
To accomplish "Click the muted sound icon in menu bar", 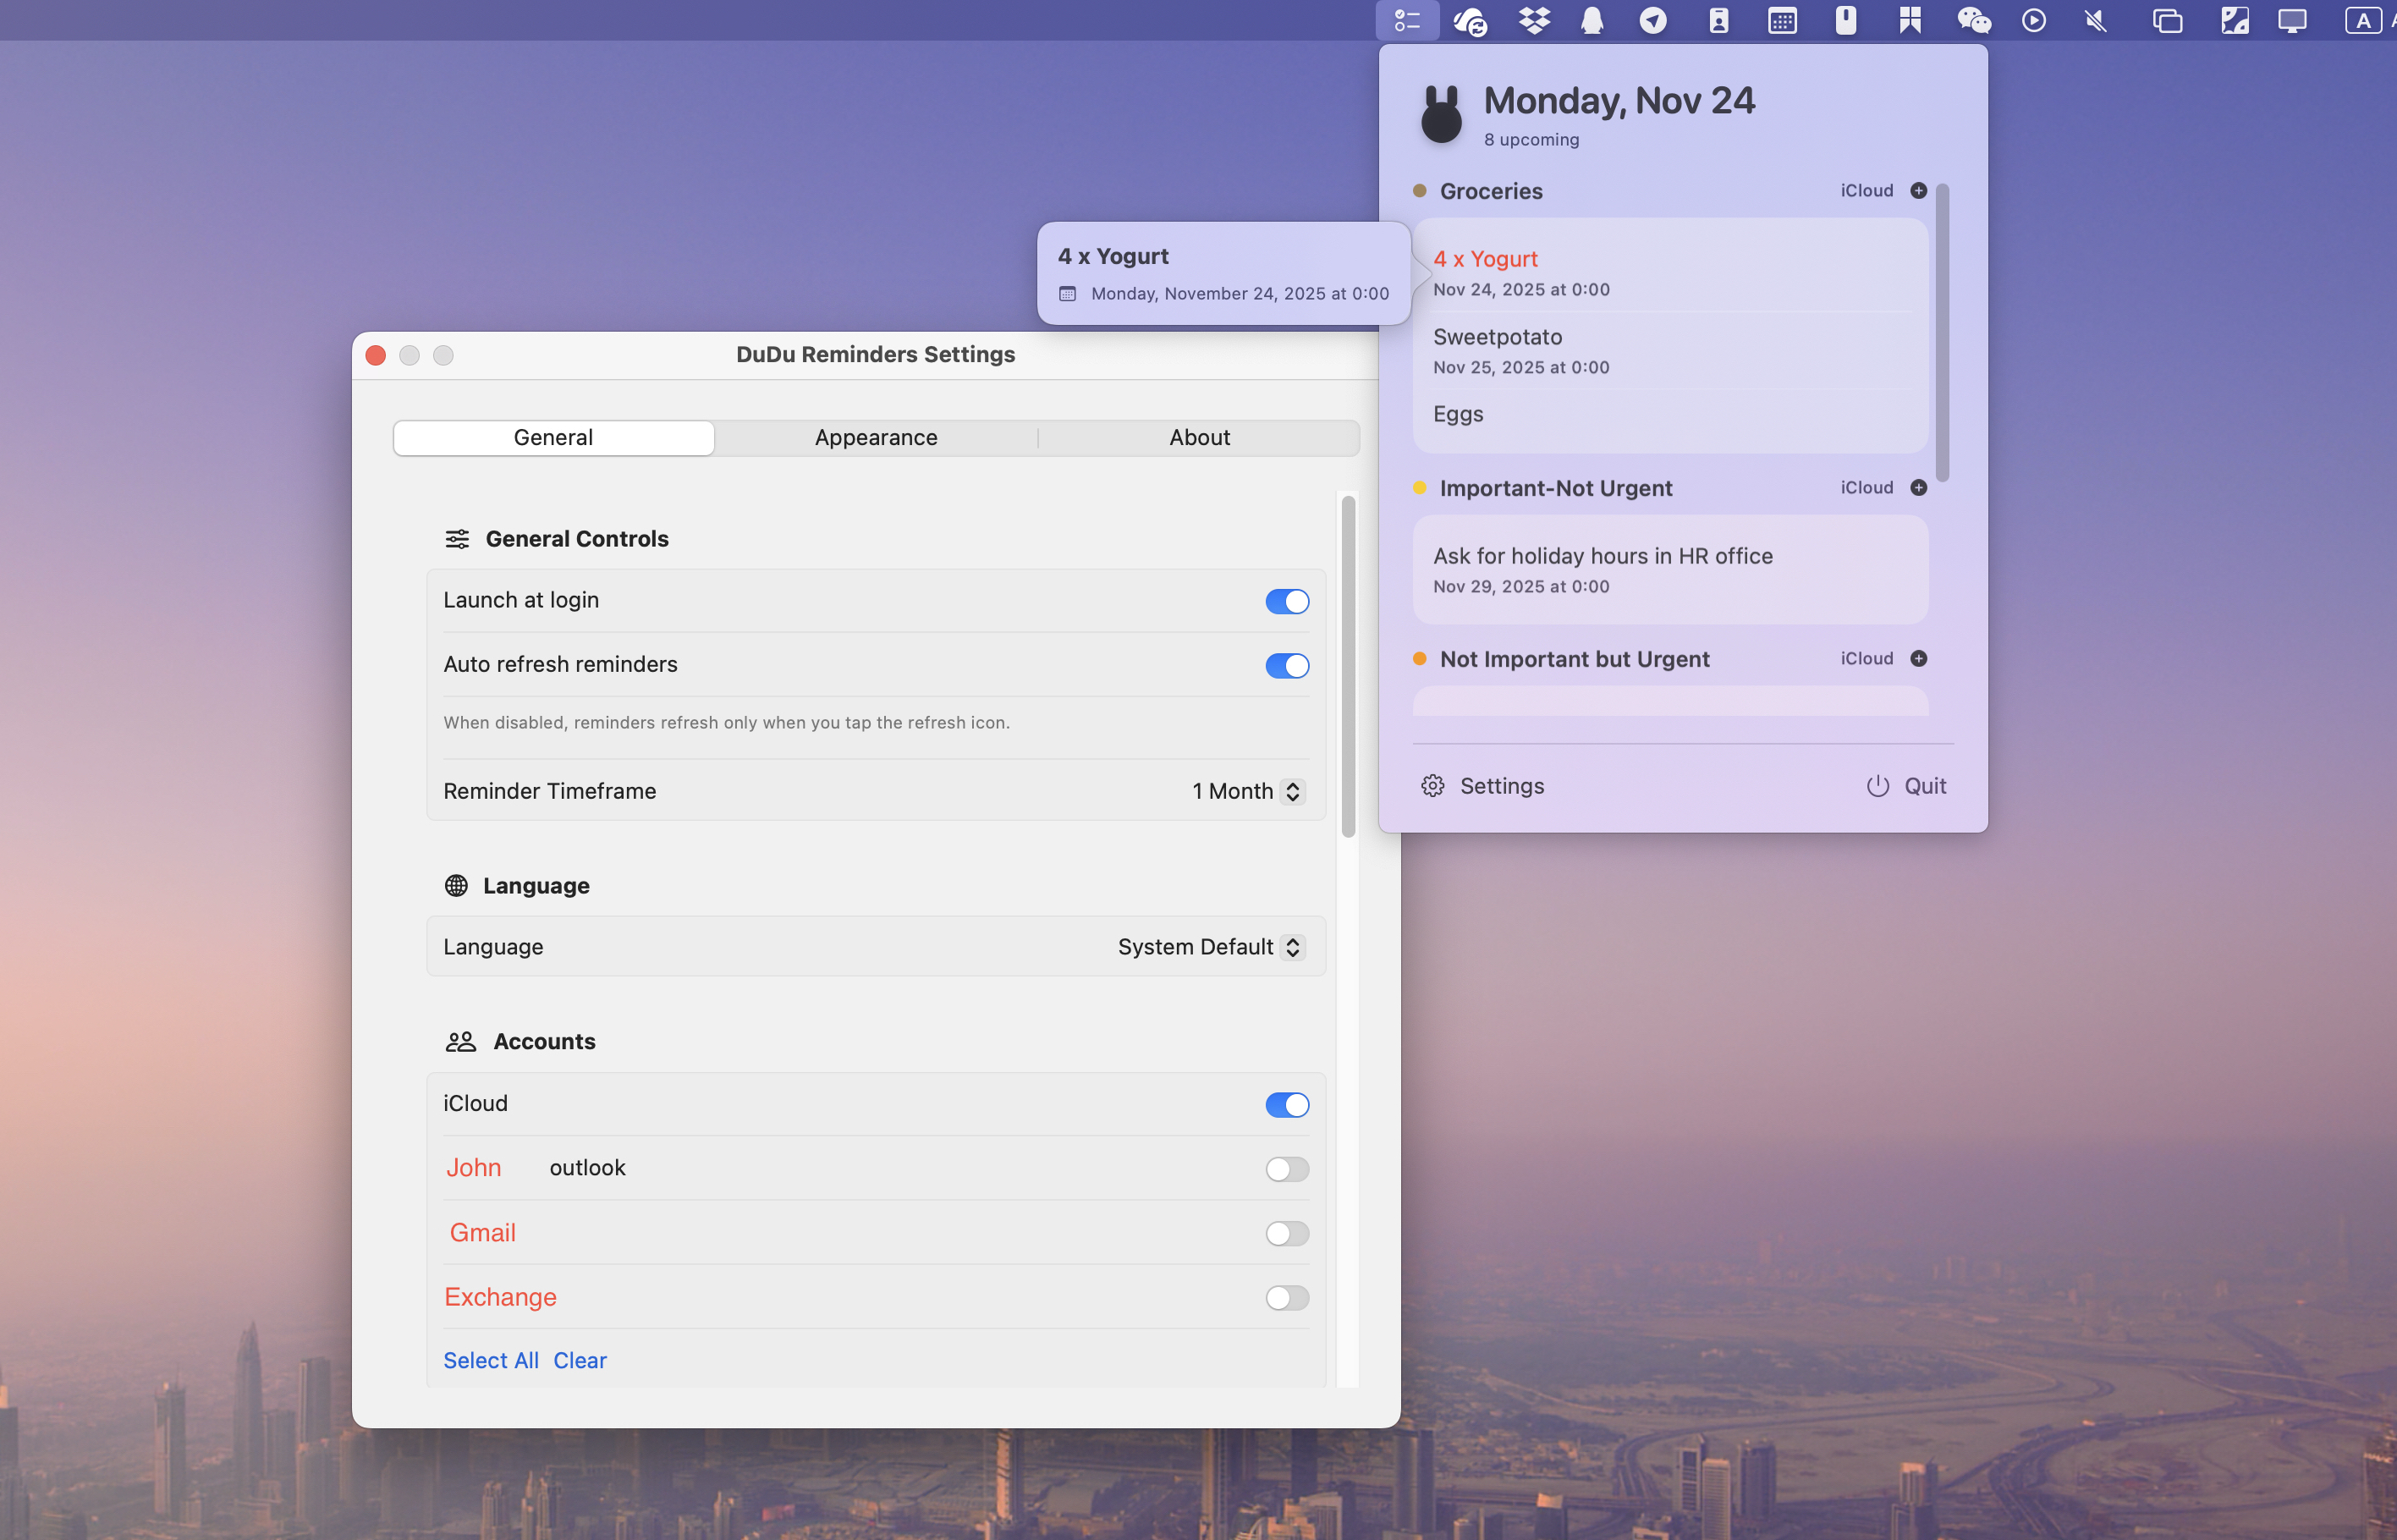I will click(2095, 20).
